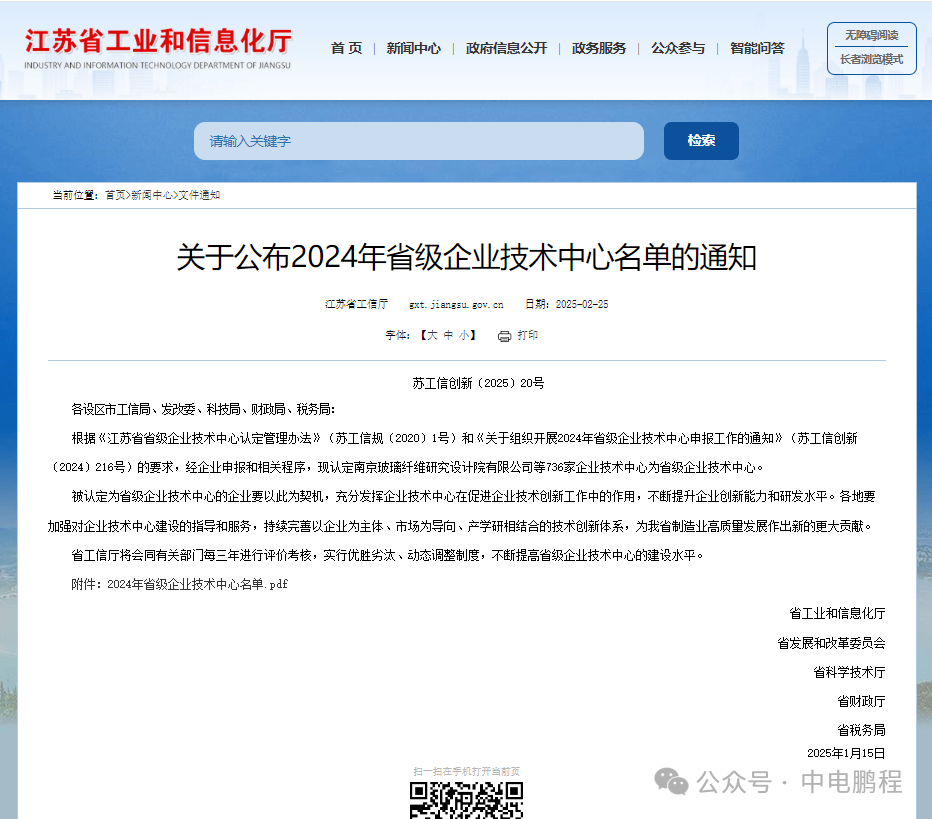932x819 pixels.
Task: Open the 智能问答 section
Action: 756,47
